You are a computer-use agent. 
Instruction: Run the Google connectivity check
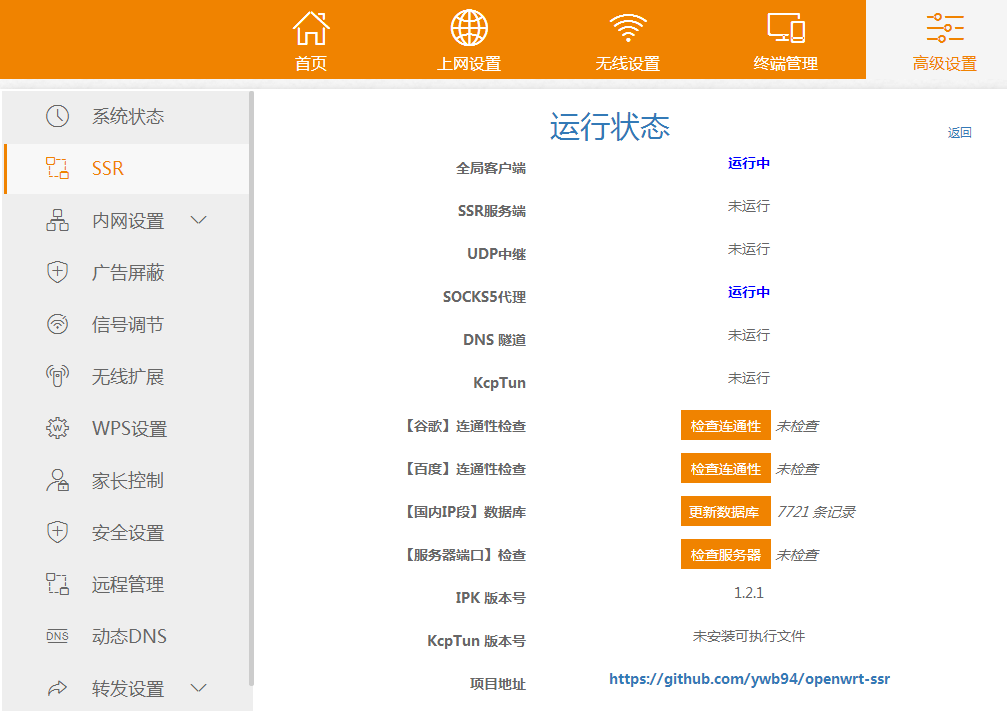pyautogui.click(x=725, y=424)
